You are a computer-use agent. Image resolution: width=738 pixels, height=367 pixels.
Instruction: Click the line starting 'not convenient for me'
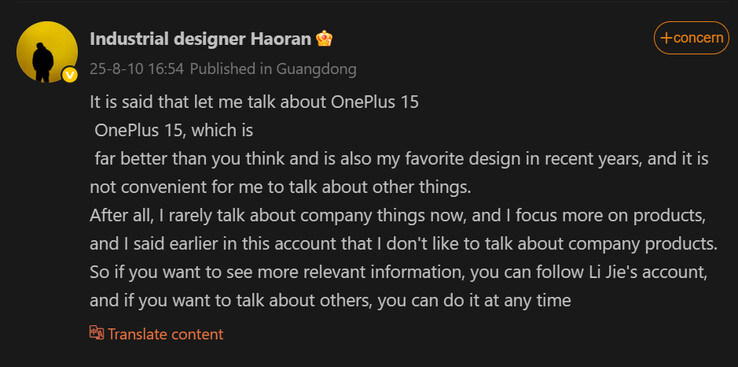tap(281, 187)
